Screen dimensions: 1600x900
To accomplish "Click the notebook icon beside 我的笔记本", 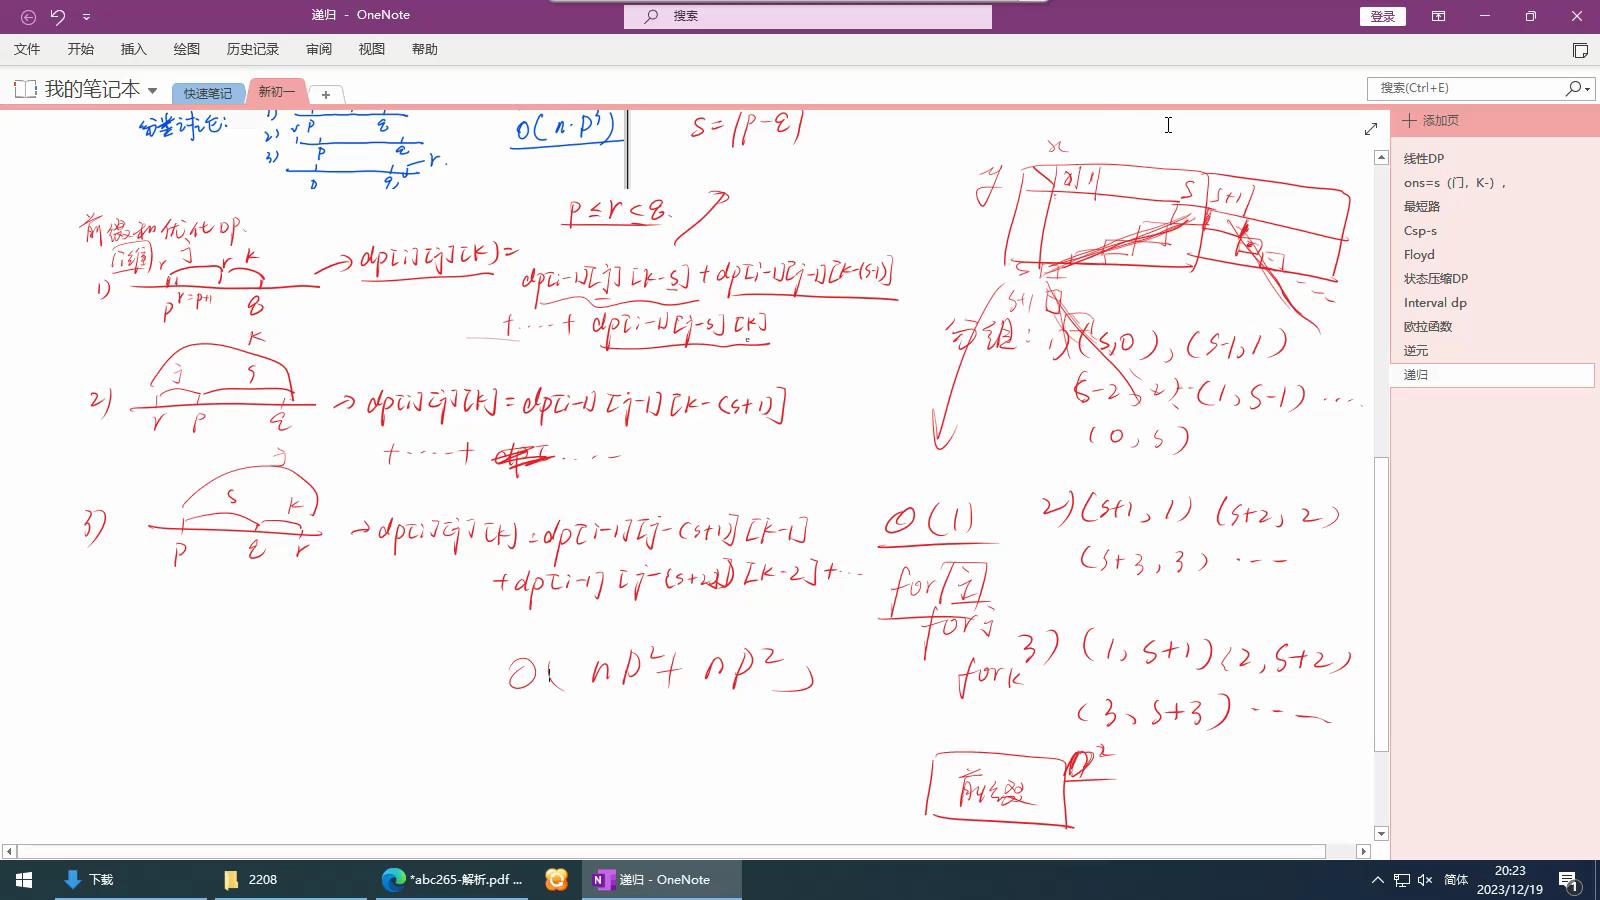I will (25, 89).
